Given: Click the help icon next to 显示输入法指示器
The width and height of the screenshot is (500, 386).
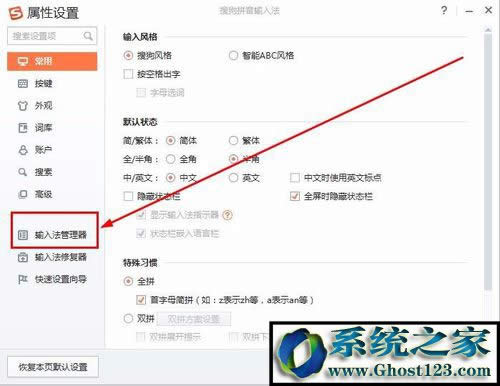Looking at the screenshot, I should (x=227, y=215).
